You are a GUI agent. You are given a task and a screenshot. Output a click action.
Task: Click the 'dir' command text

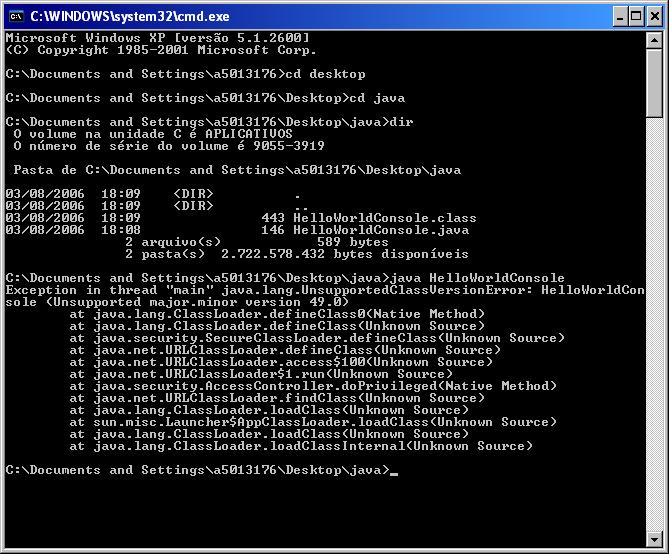coord(401,122)
